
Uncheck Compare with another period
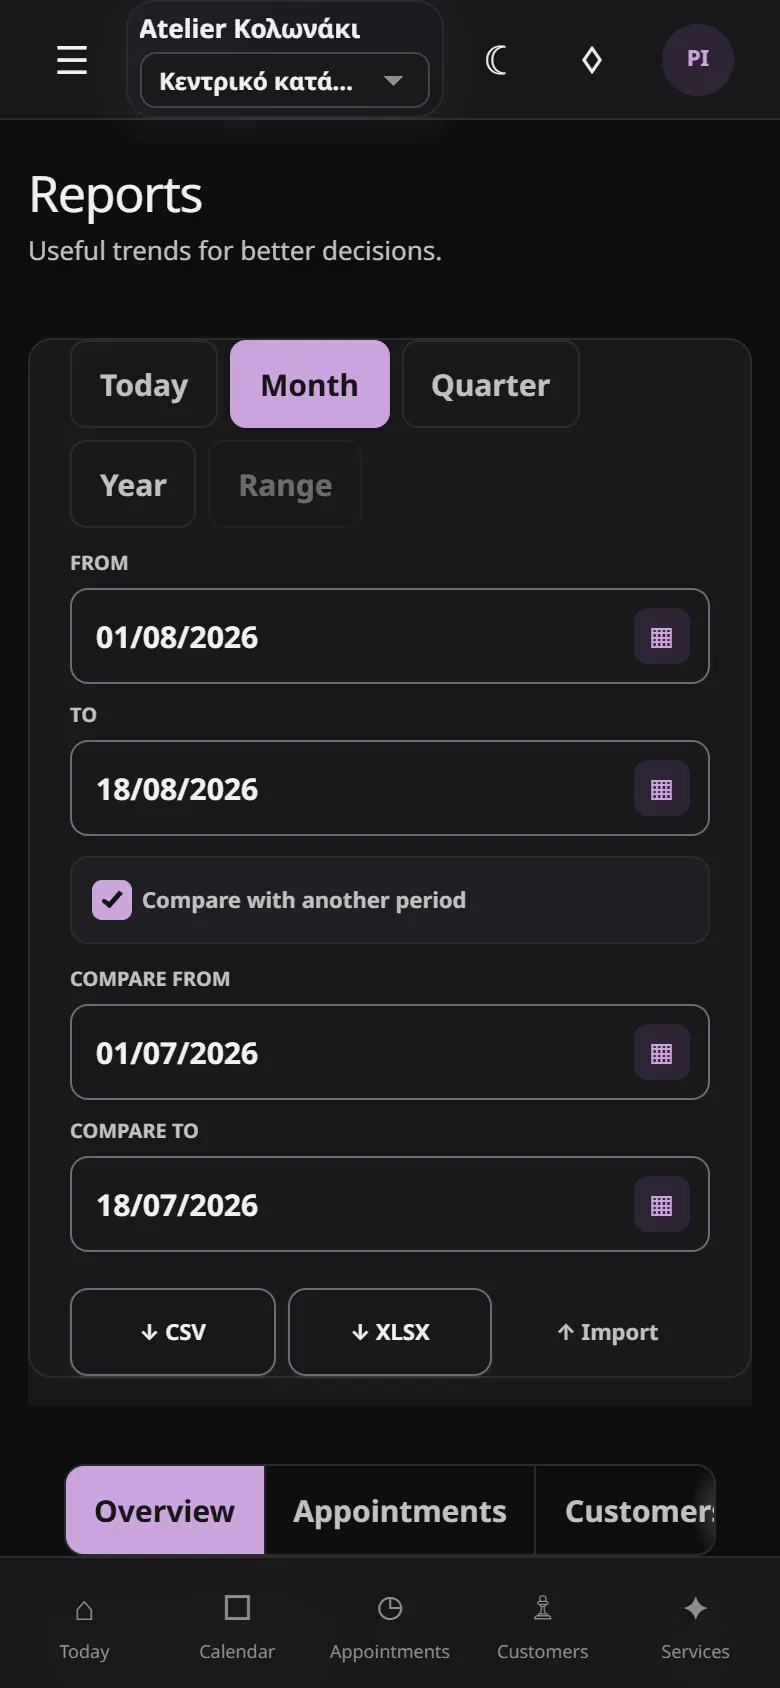coord(112,900)
